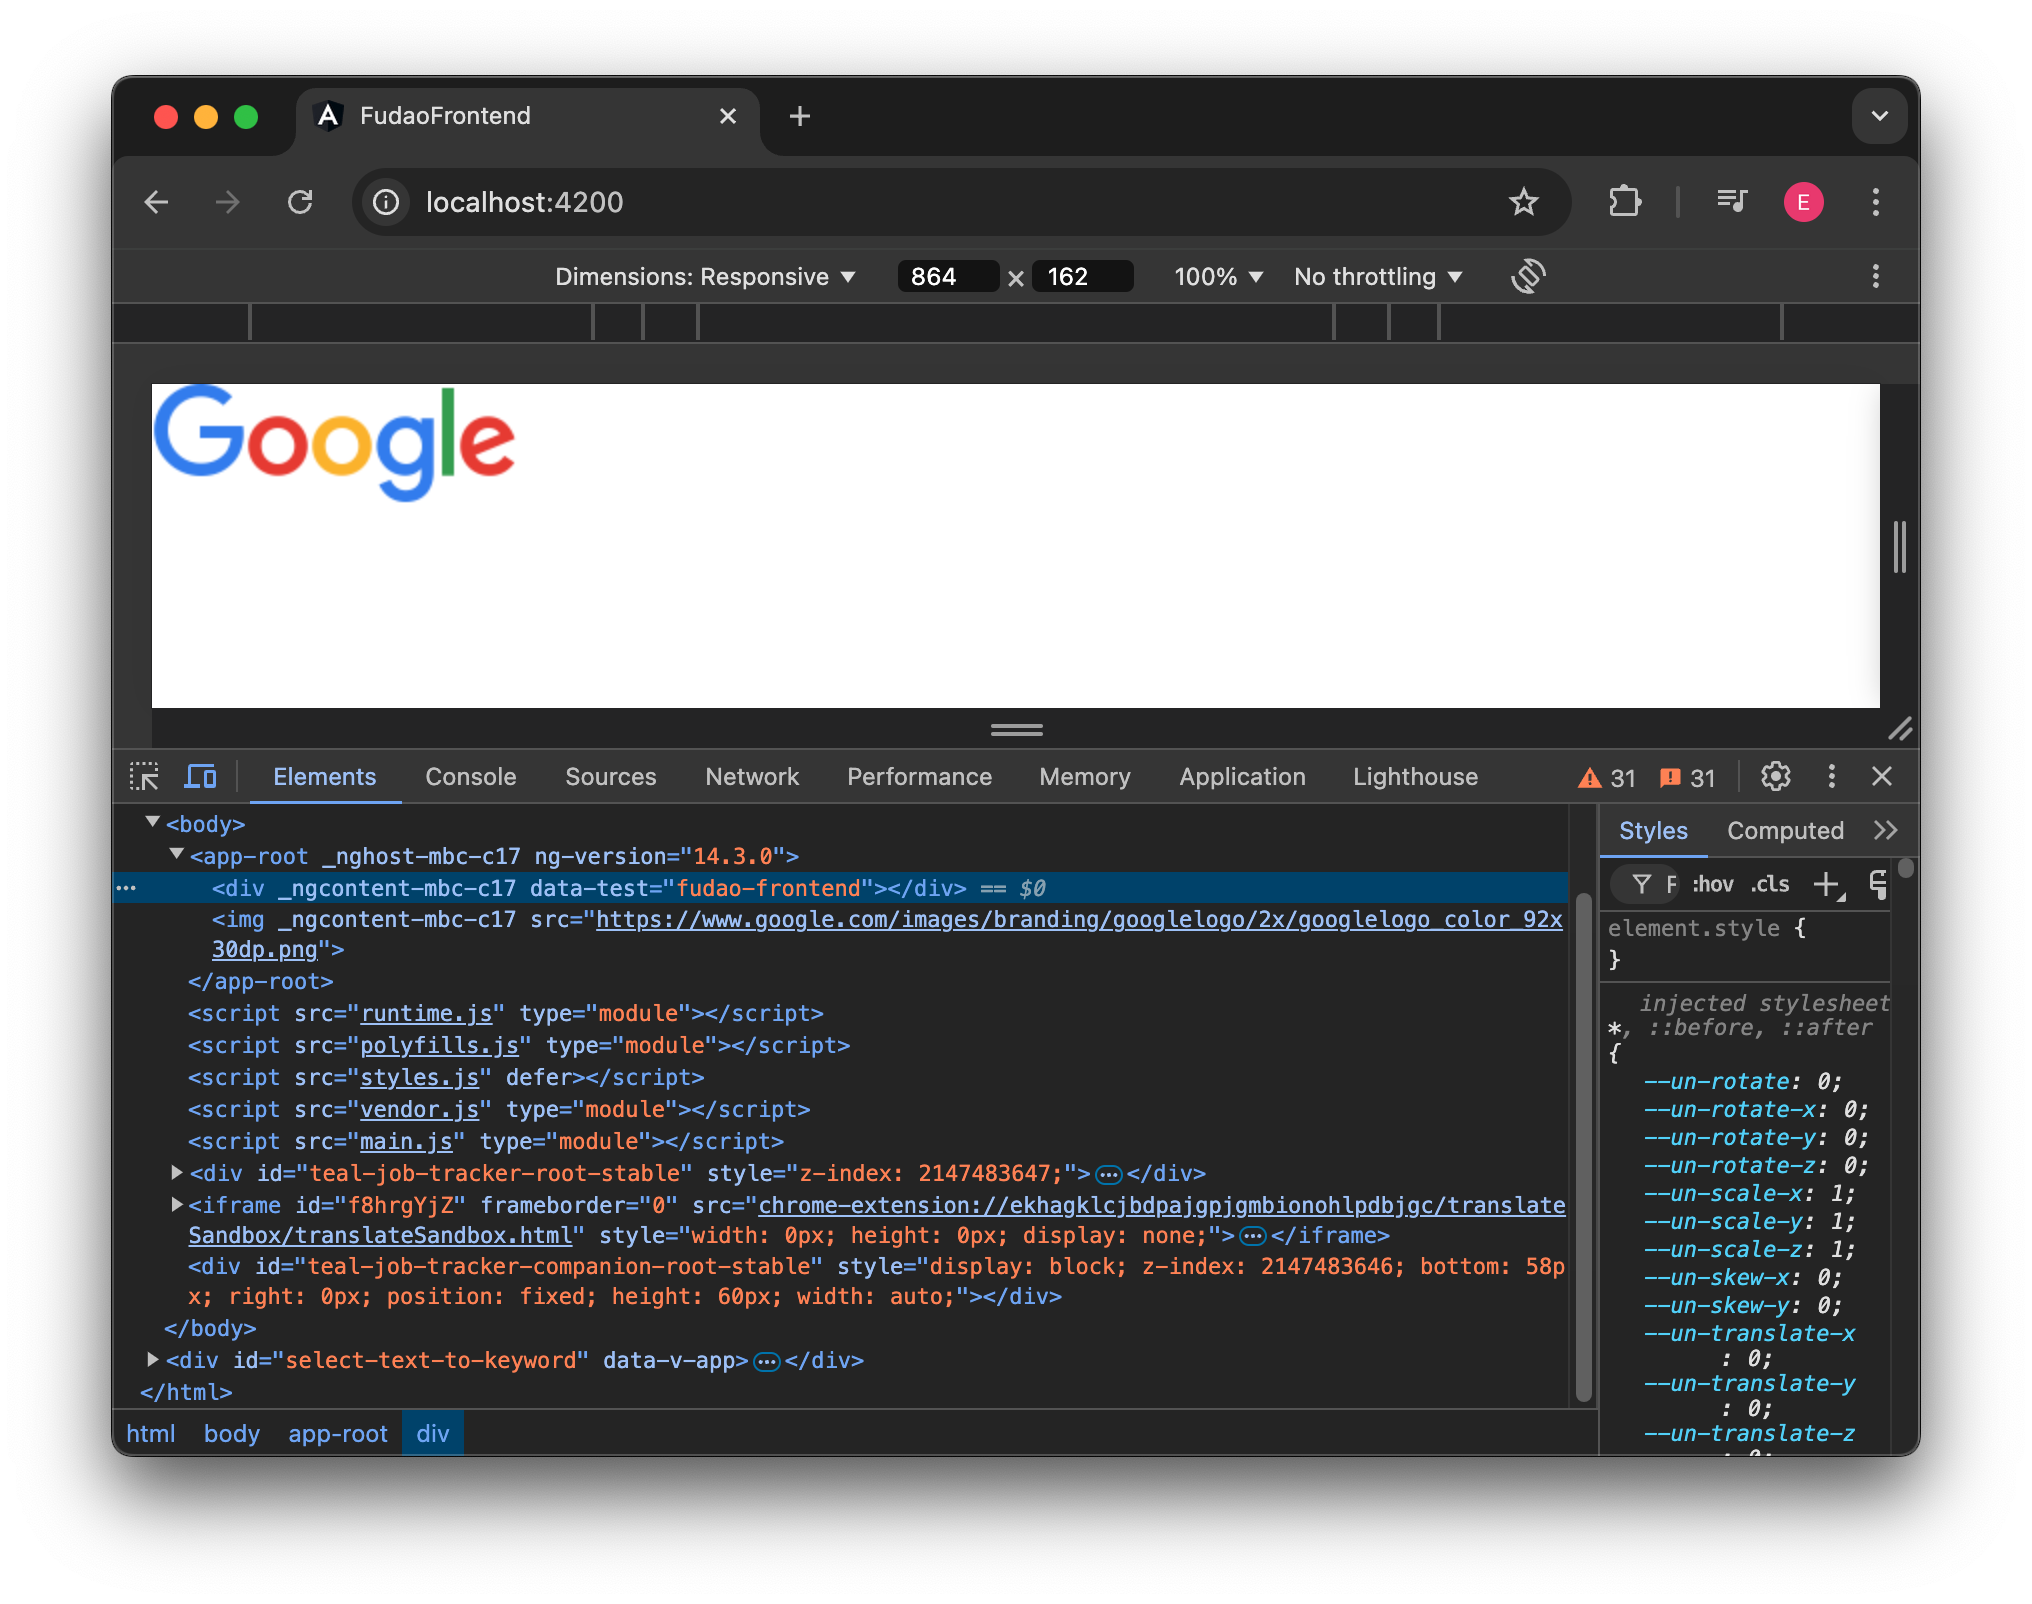The image size is (2032, 1604).
Task: Bookmark page with star icon
Action: pos(1523,202)
